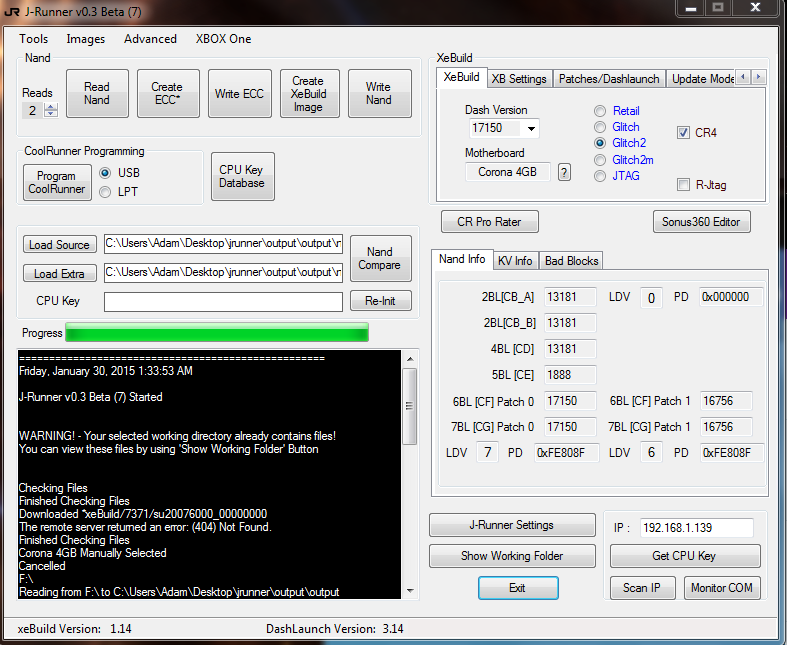Click 6BL [CF] Patch 1 value 16756
This screenshot has width=787, height=645.
click(x=726, y=401)
